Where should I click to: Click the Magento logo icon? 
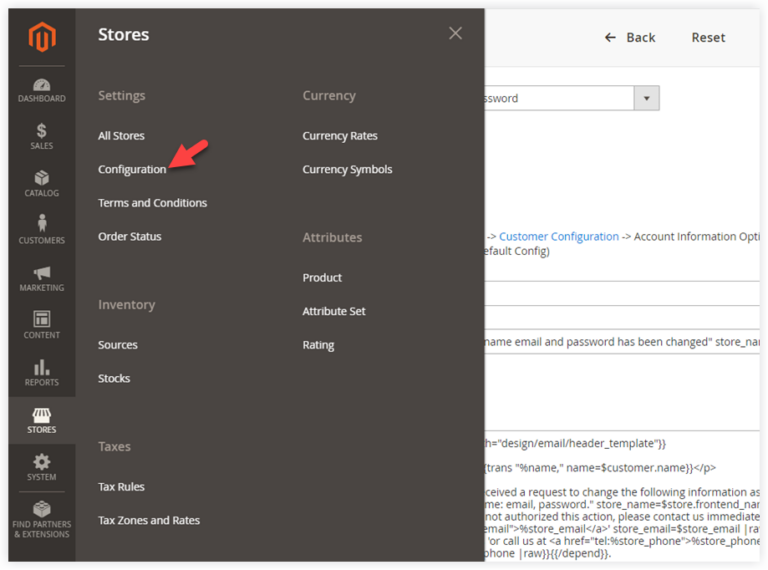point(42,38)
